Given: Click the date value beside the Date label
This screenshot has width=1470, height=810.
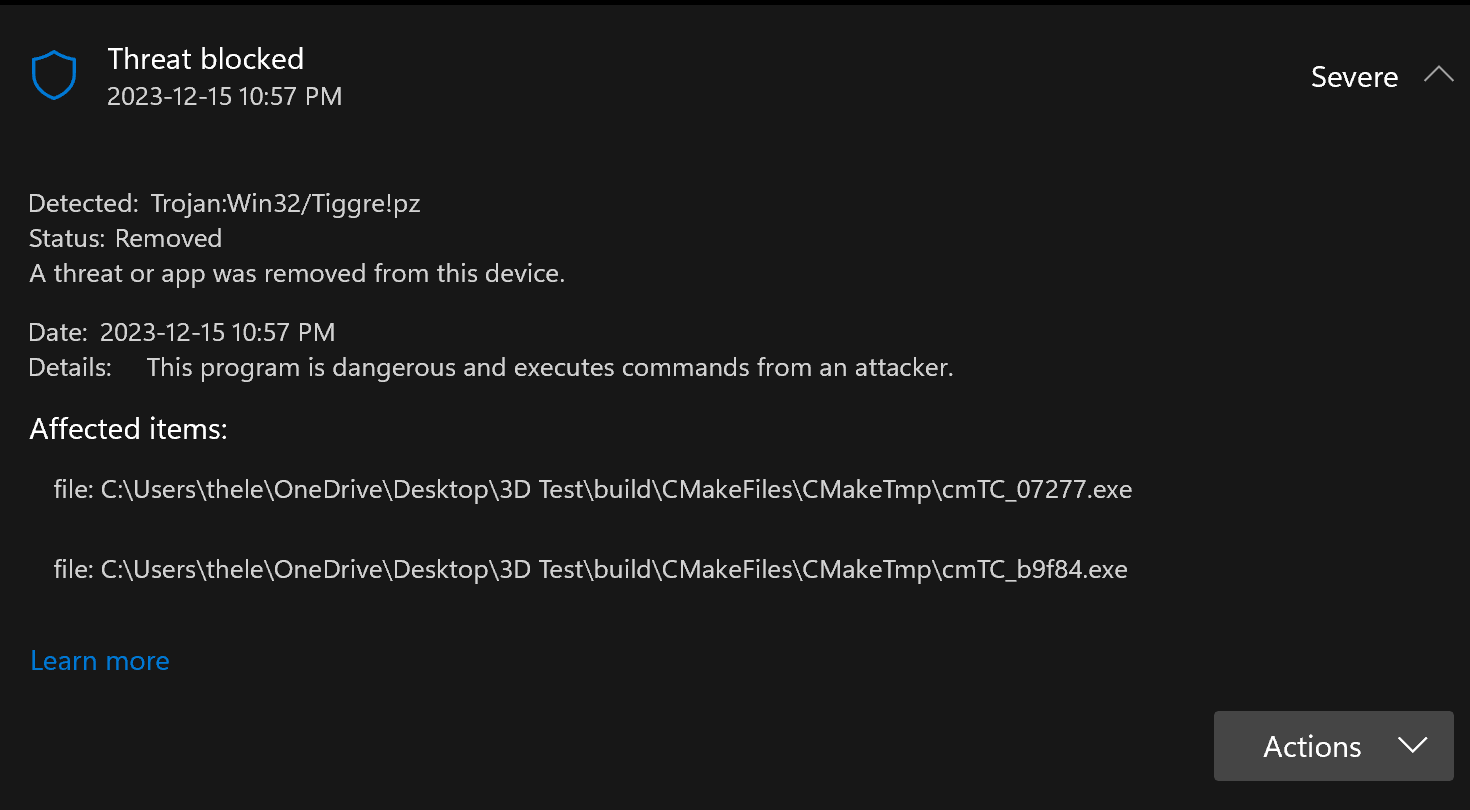Looking at the screenshot, I should 217,332.
